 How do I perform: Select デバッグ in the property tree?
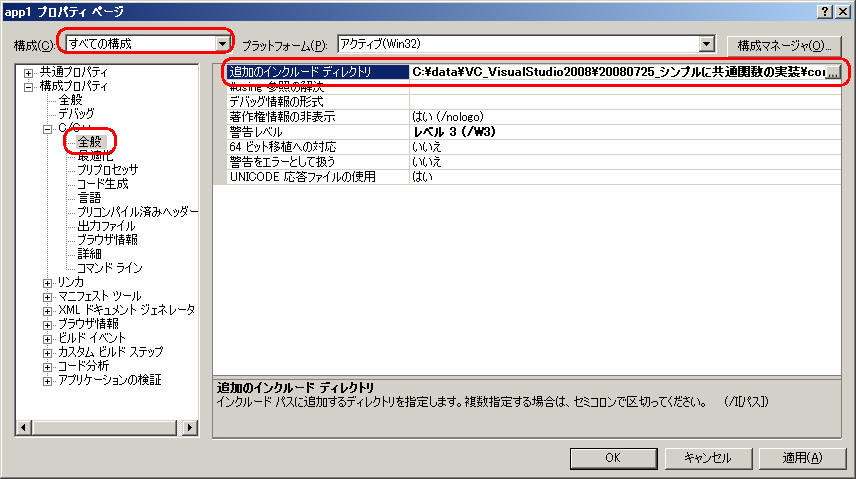pos(76,115)
